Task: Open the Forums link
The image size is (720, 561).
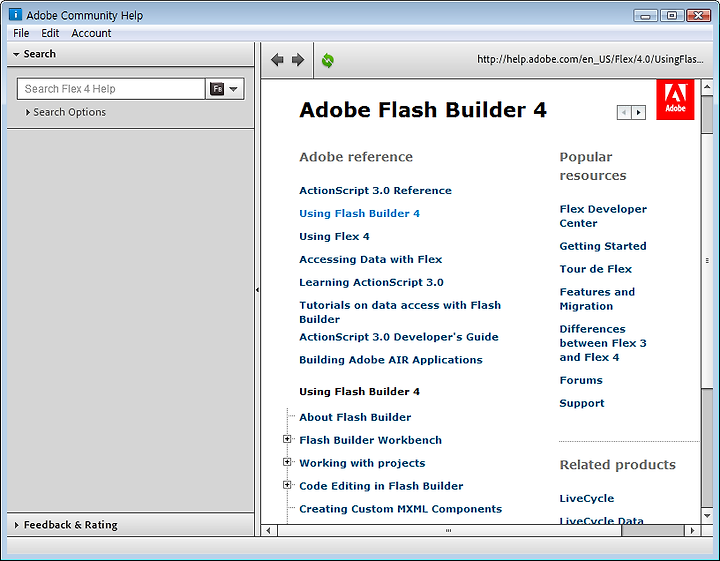Action: 580,380
